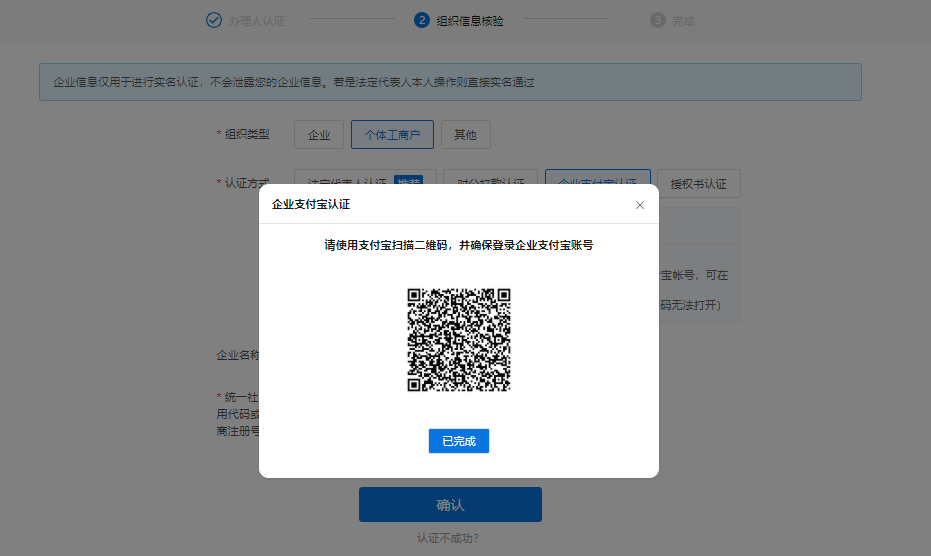
Task: Click the 组织类型 field label
Action: 247,134
